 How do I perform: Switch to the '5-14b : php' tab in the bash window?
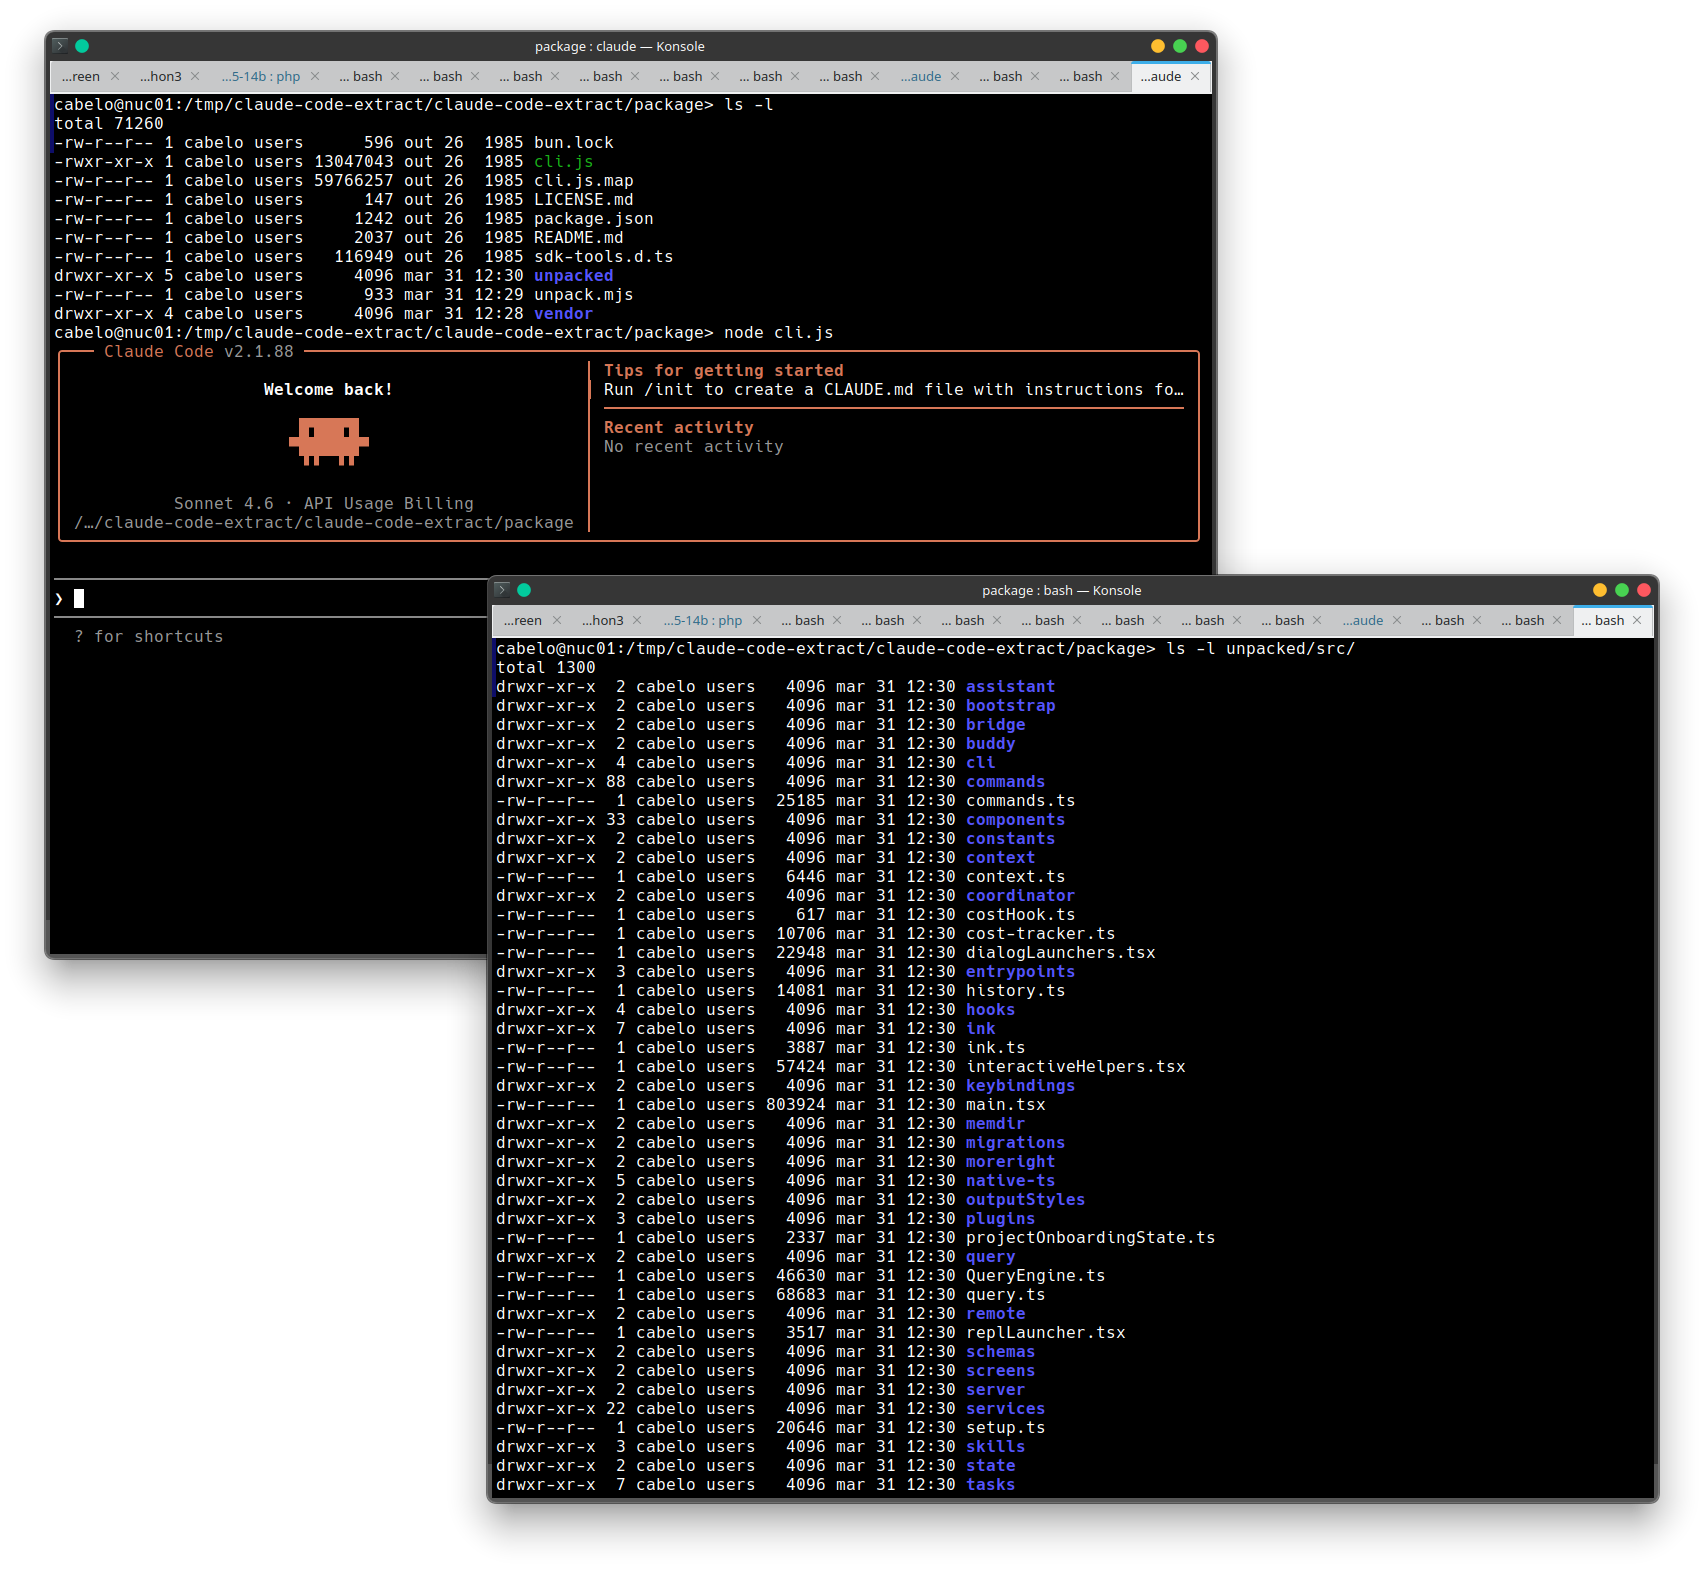[x=703, y=620]
